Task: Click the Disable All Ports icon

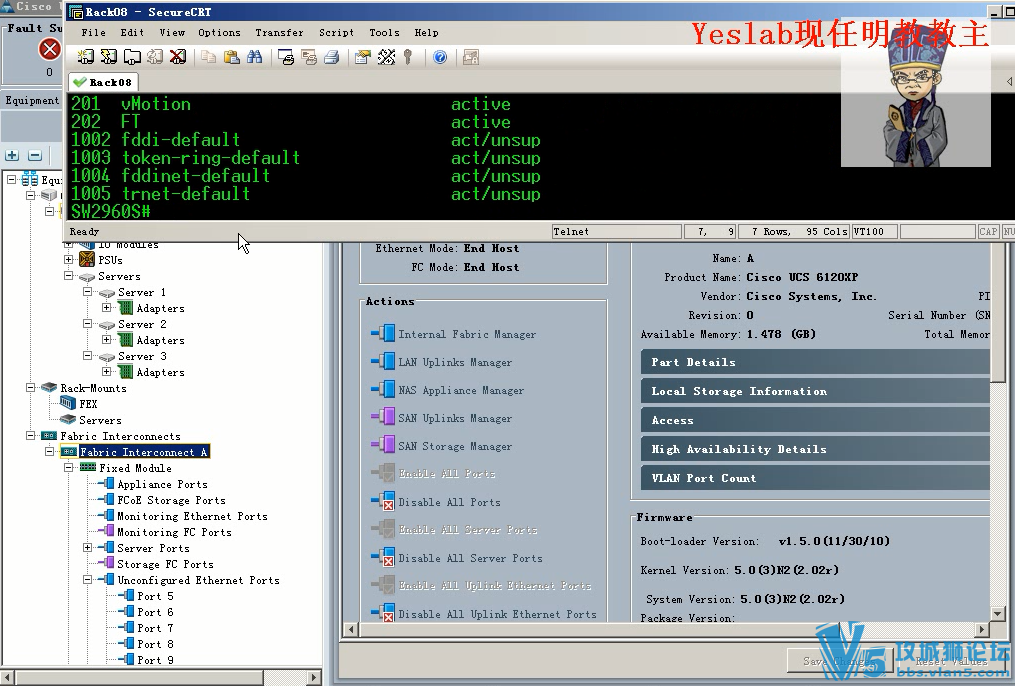Action: (383, 501)
